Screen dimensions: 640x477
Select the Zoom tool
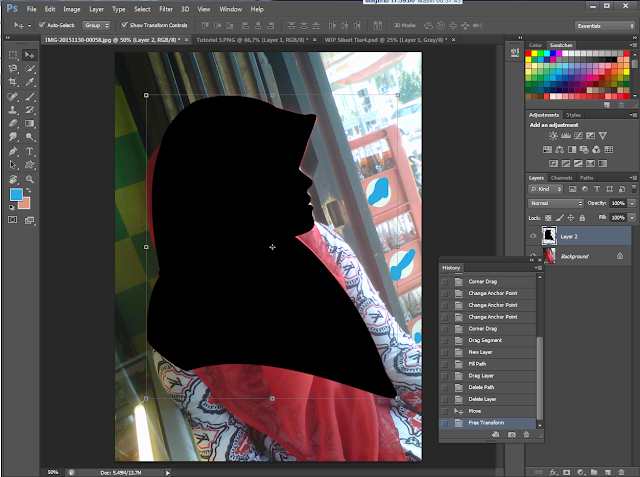29,179
